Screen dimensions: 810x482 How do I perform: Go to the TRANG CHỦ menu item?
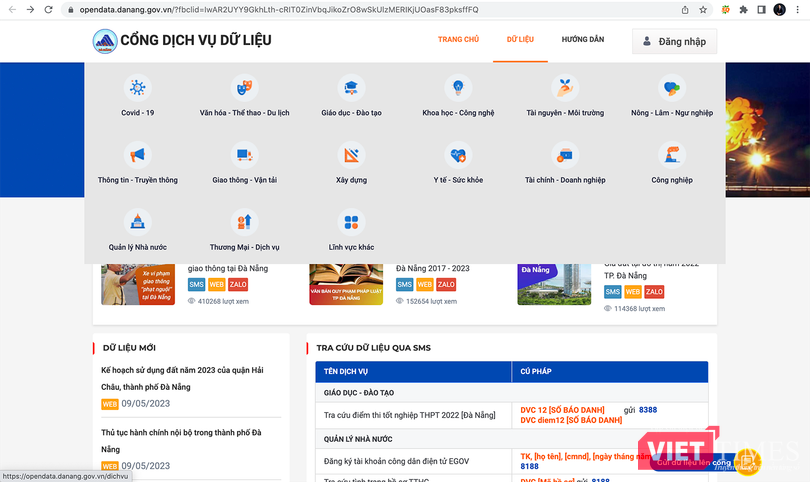459,40
